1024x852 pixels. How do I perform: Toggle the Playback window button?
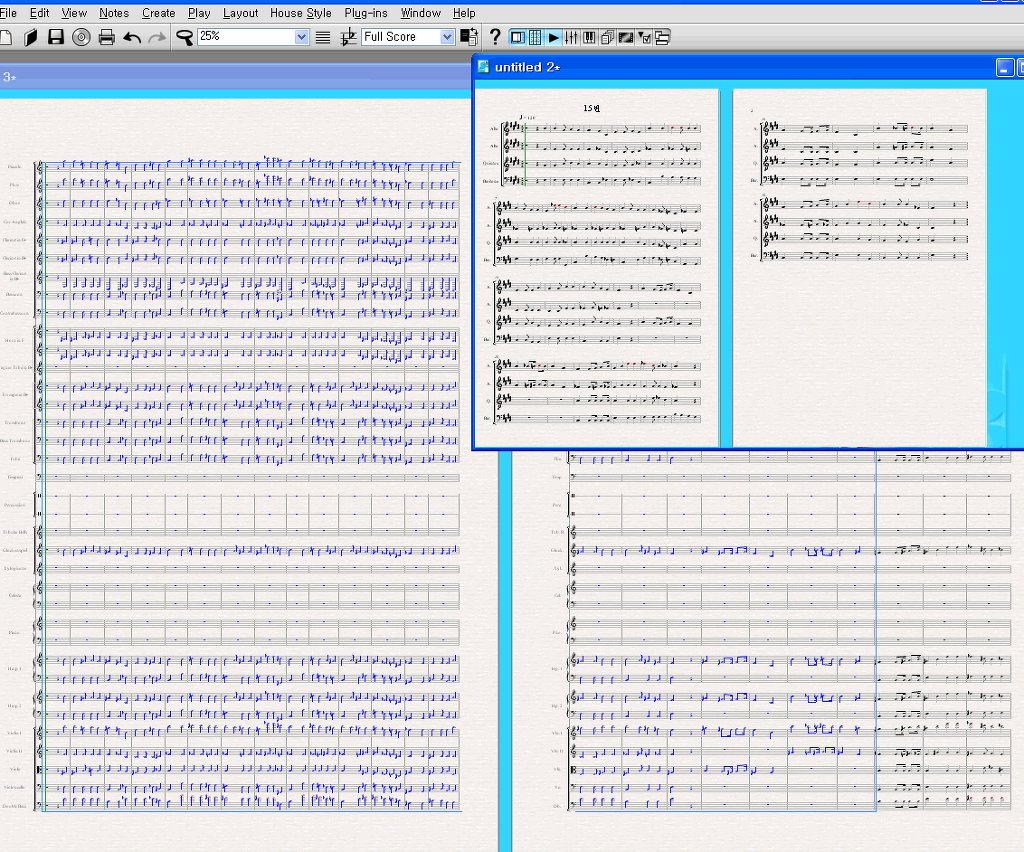(554, 37)
